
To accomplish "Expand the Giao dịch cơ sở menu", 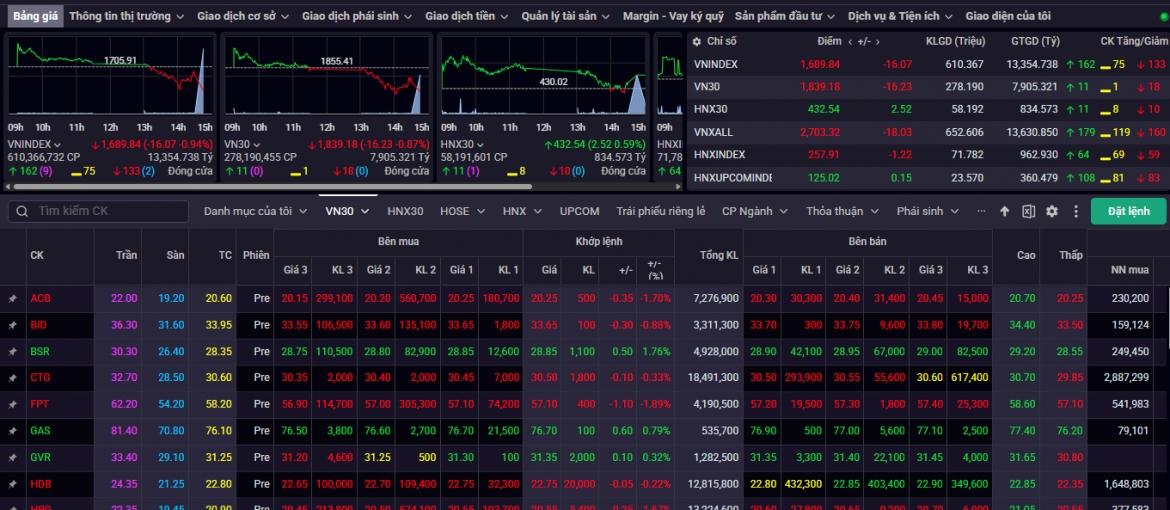I will pyautogui.click(x=243, y=16).
